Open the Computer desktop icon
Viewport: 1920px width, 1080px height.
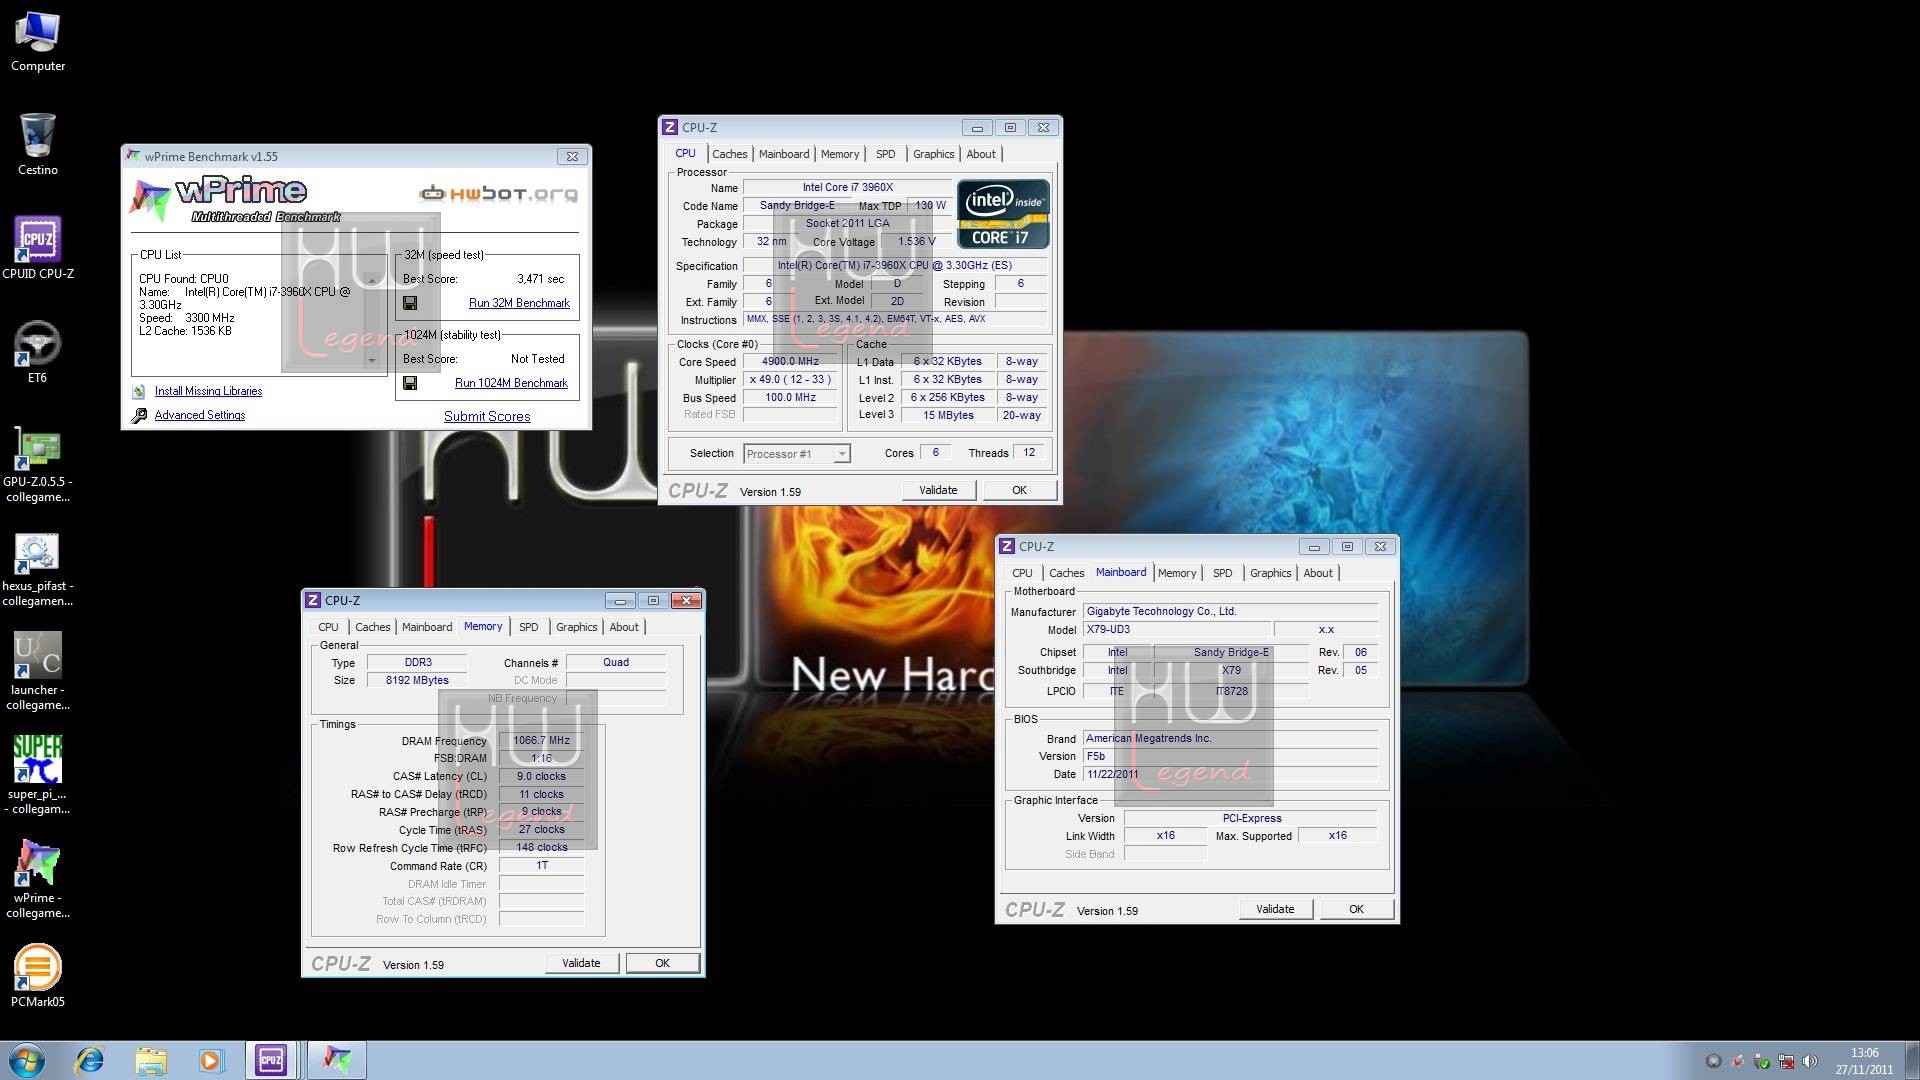coord(38,42)
